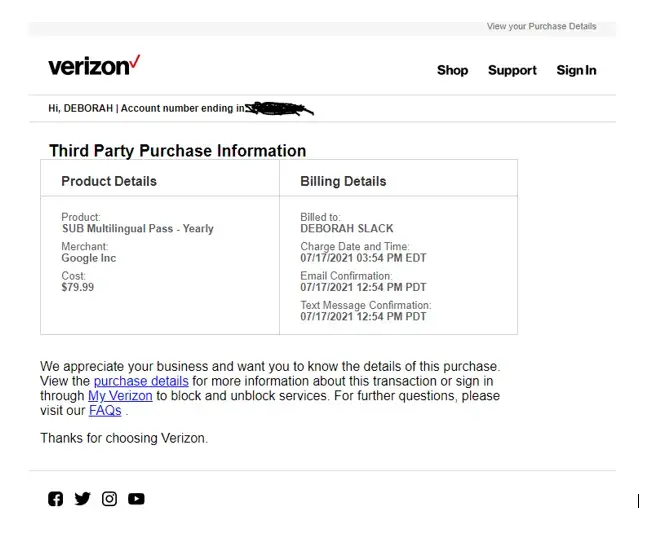Viewport: 661px width, 545px height.
Task: Open "View your Purchase Details" at top
Action: (x=541, y=26)
